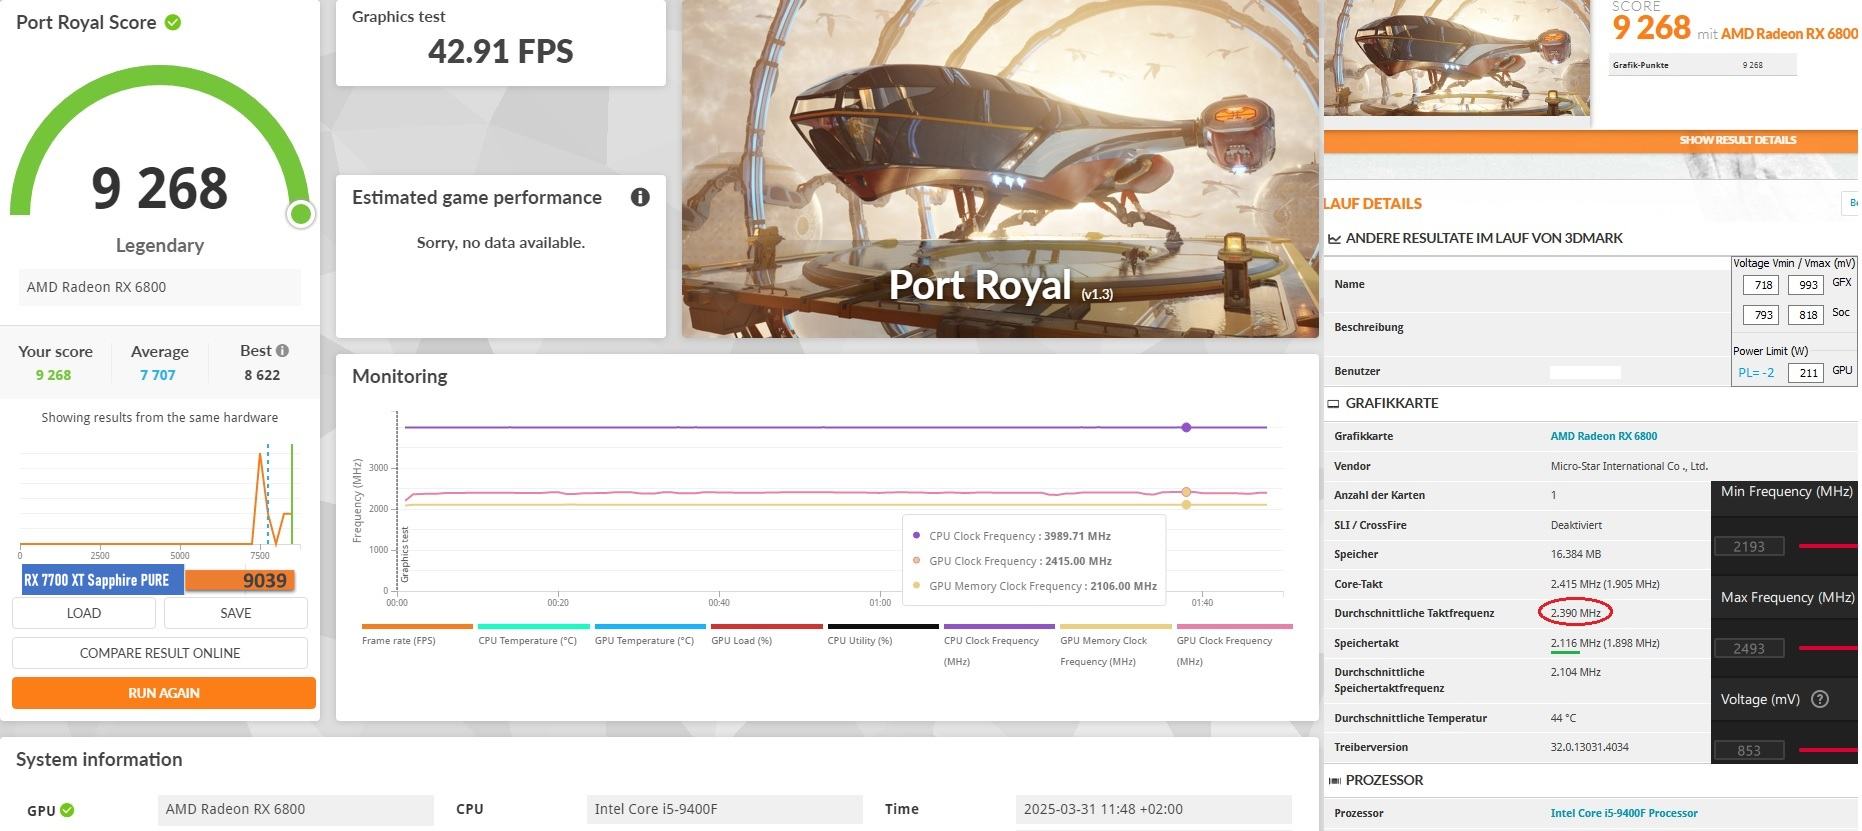Click the help icon next to Voltage (mV)
The image size is (1862, 831).
pos(1820,699)
